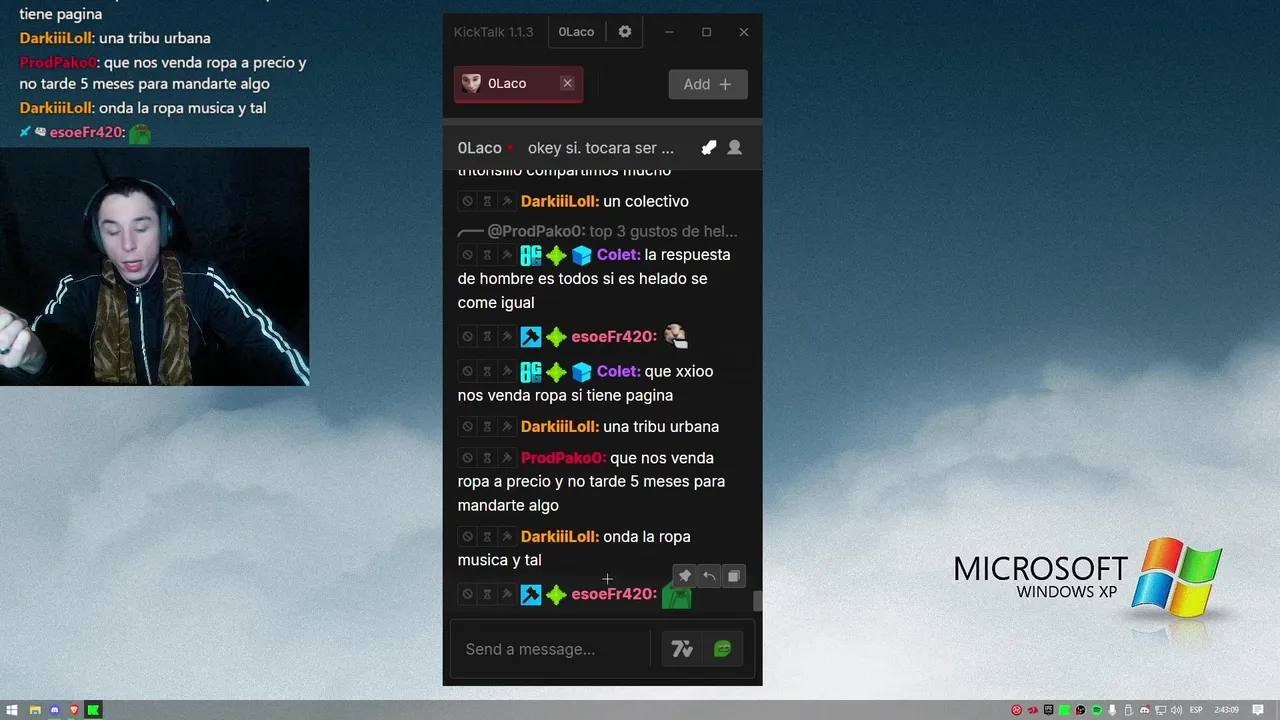
Task: Timeout hourglass on DarkiiiLoll 'onda la ropa' message
Action: click(x=487, y=537)
